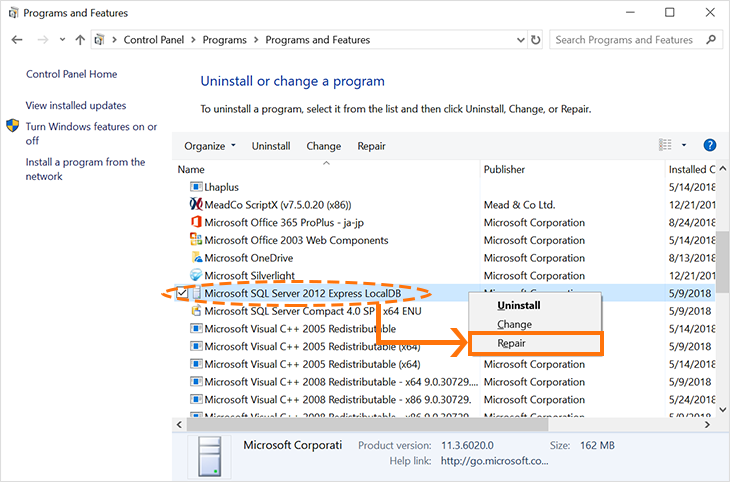Screen dimensions: 730x482
Task: Click the details pane server icon
Action: coord(209,456)
